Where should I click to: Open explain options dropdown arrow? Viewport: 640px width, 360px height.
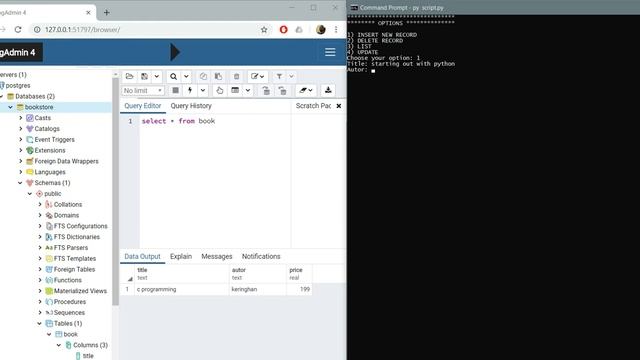click(x=248, y=90)
